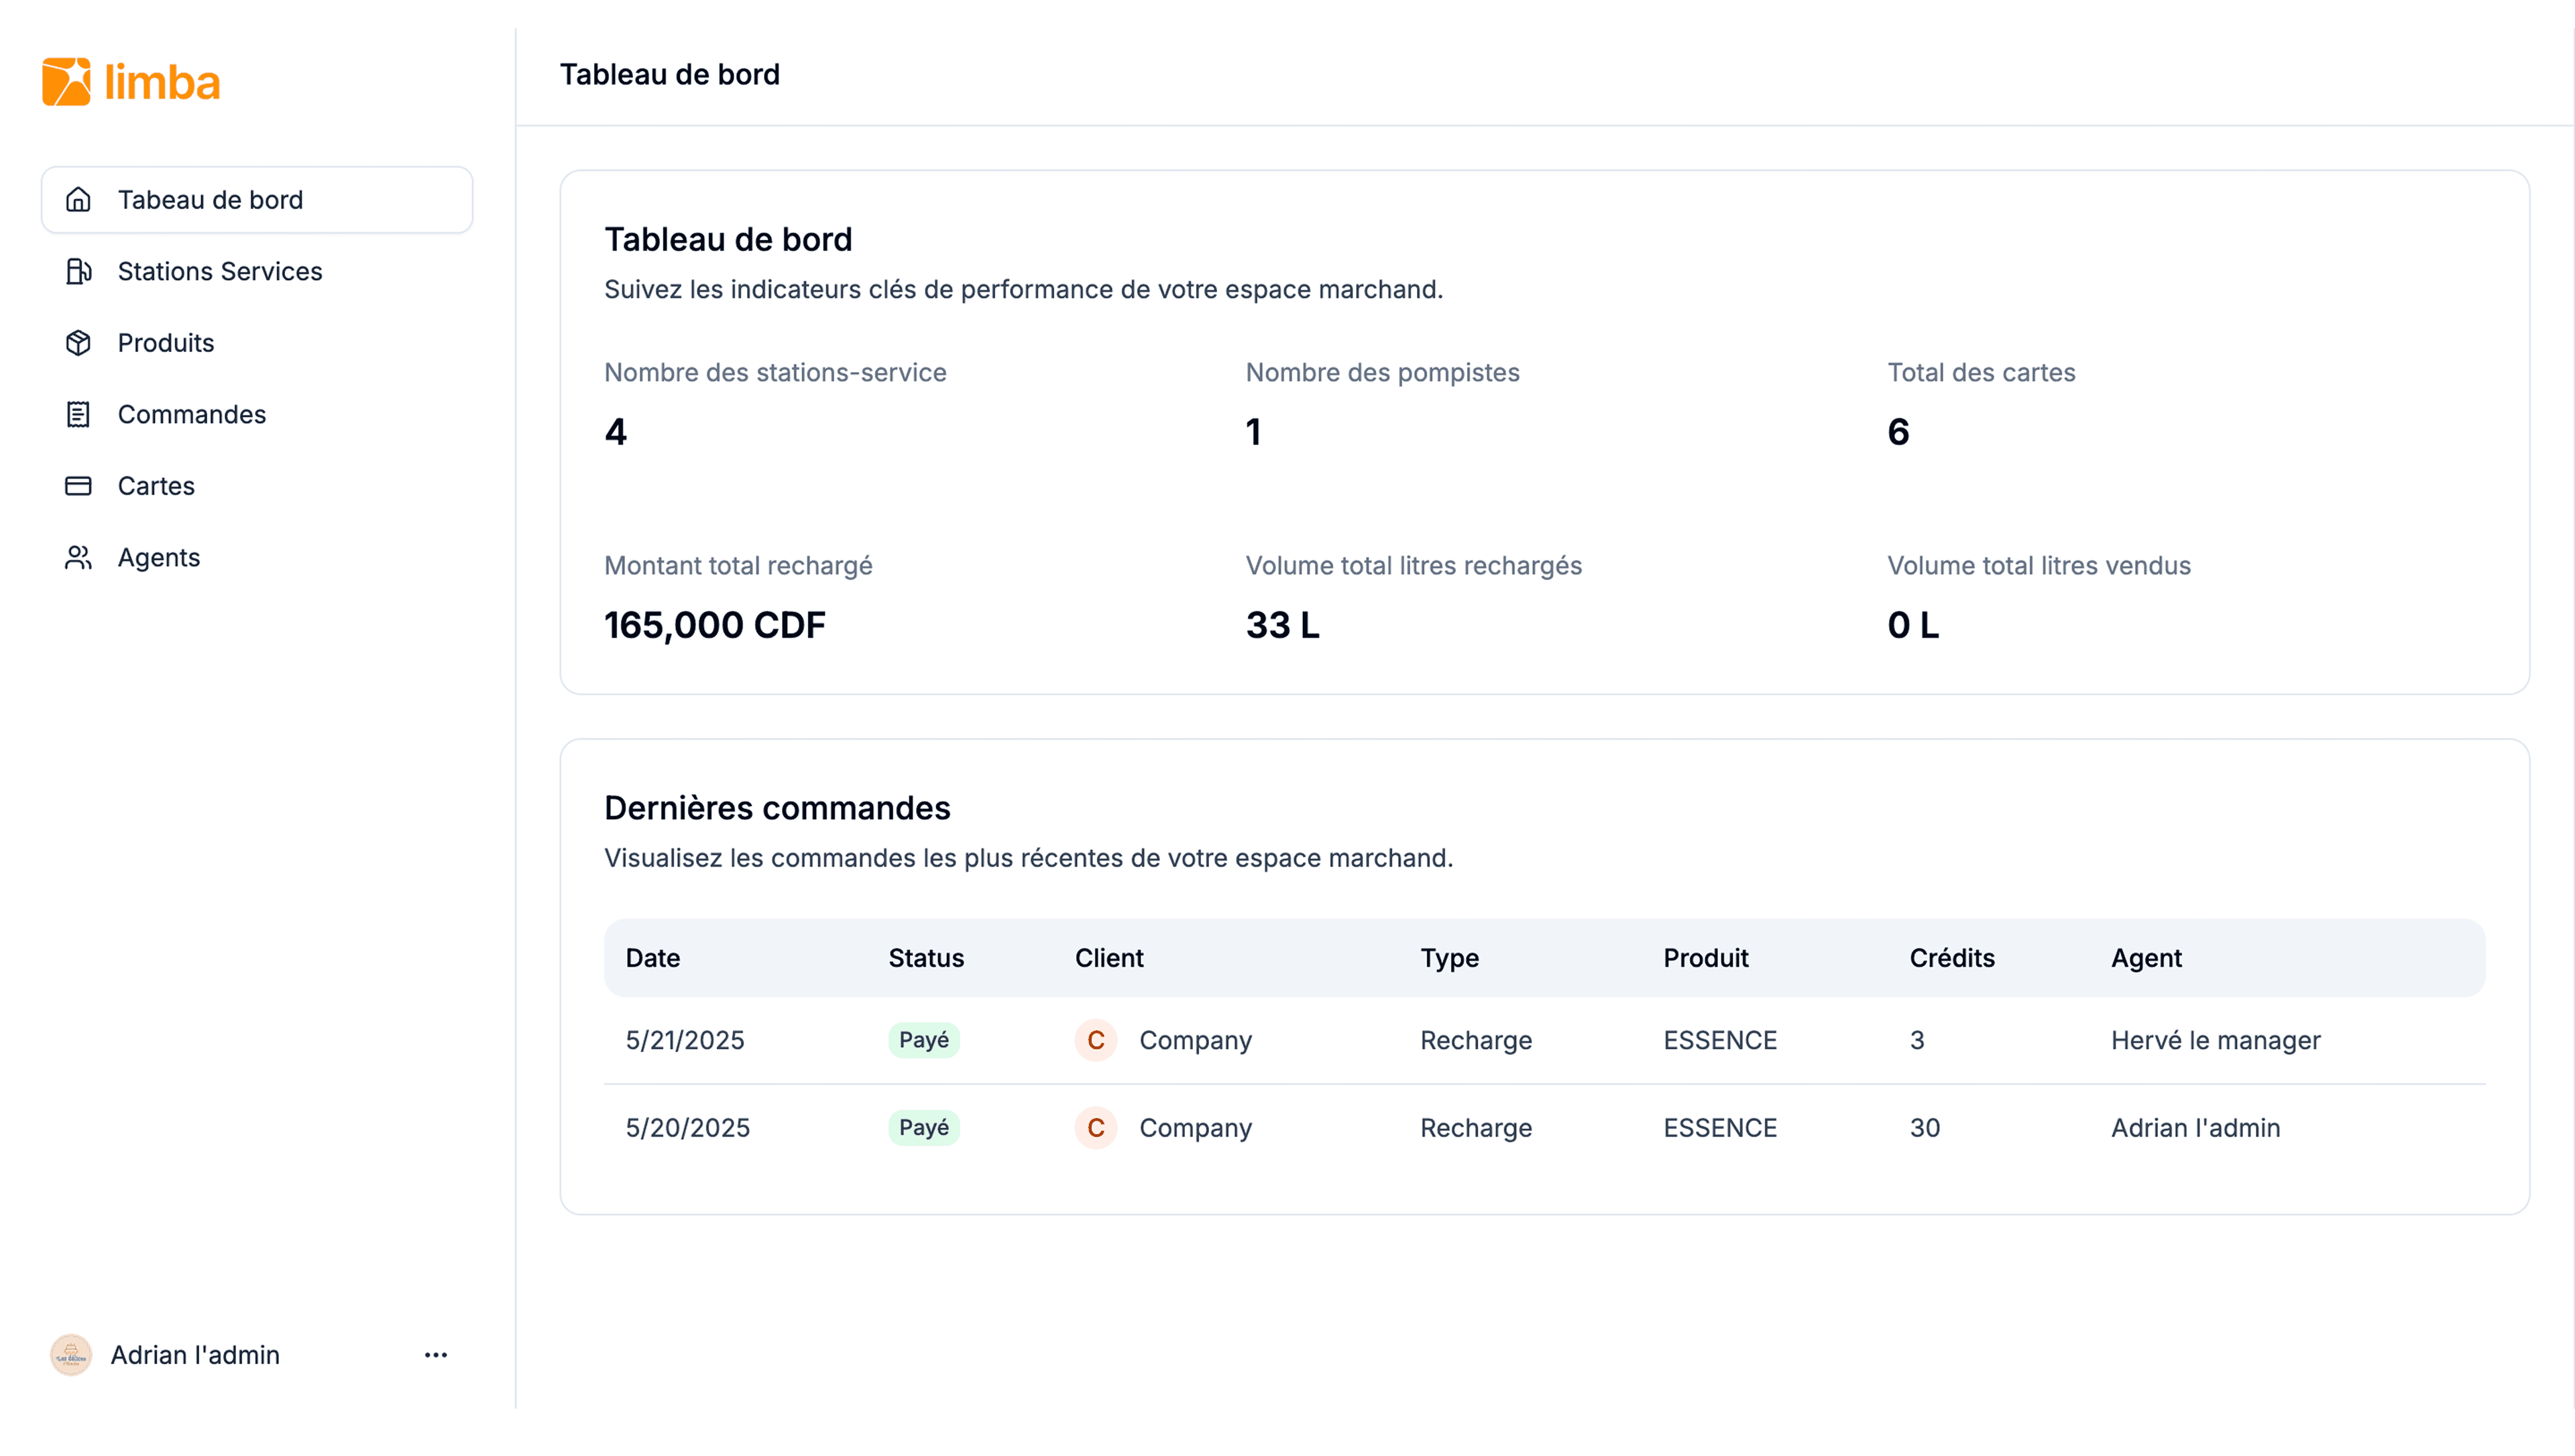This screenshot has height=1456, width=2575.
Task: Click the limba logo icon
Action: (x=66, y=81)
